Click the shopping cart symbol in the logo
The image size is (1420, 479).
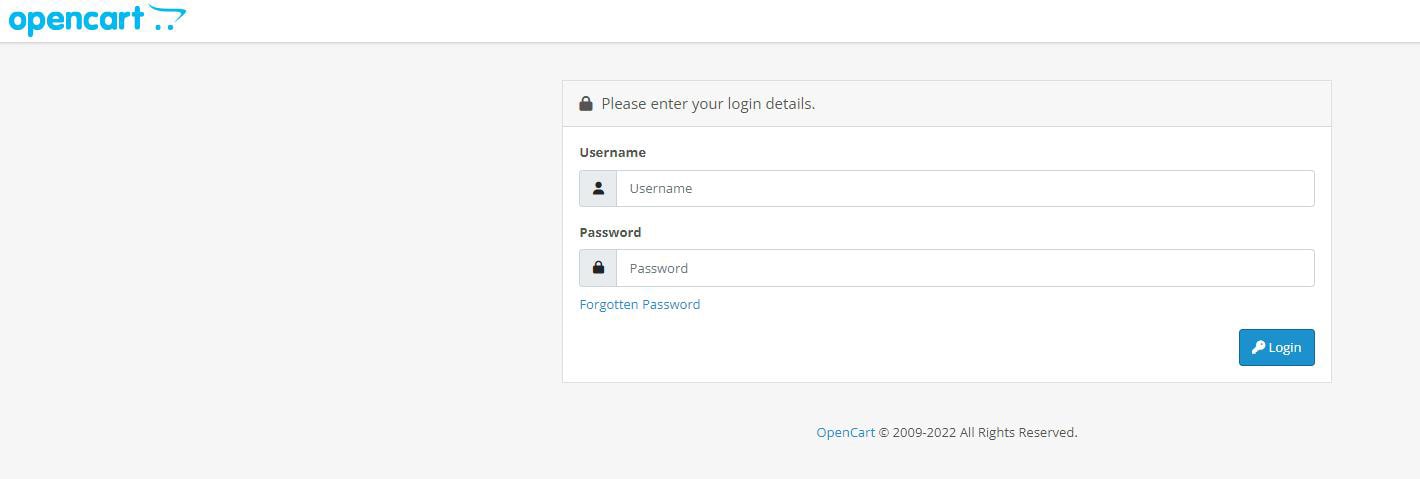(x=168, y=17)
